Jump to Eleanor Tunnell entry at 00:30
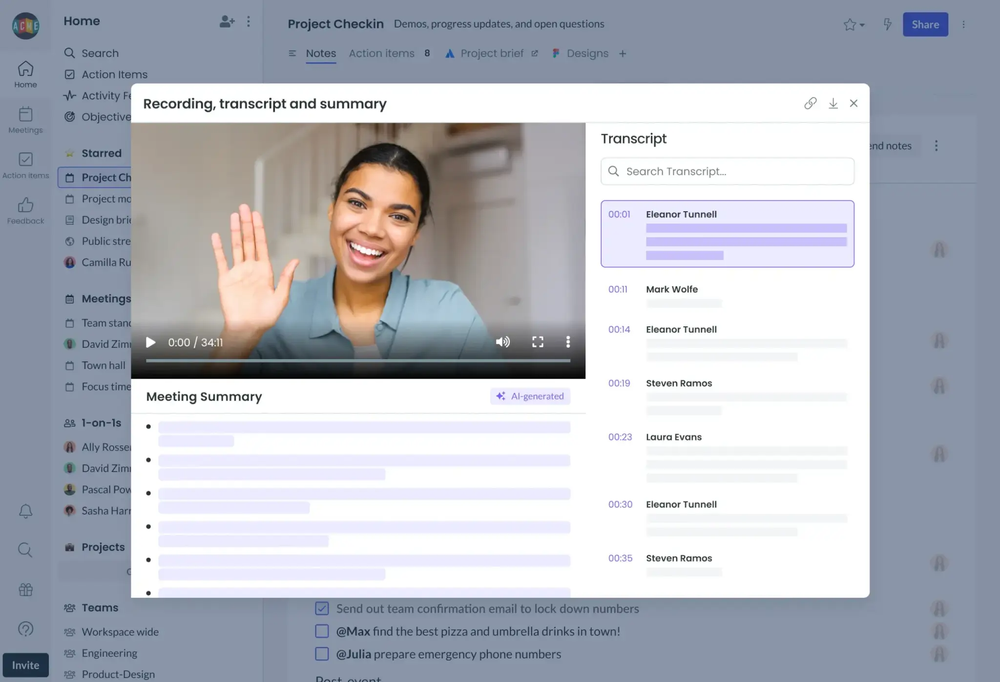 tap(727, 518)
